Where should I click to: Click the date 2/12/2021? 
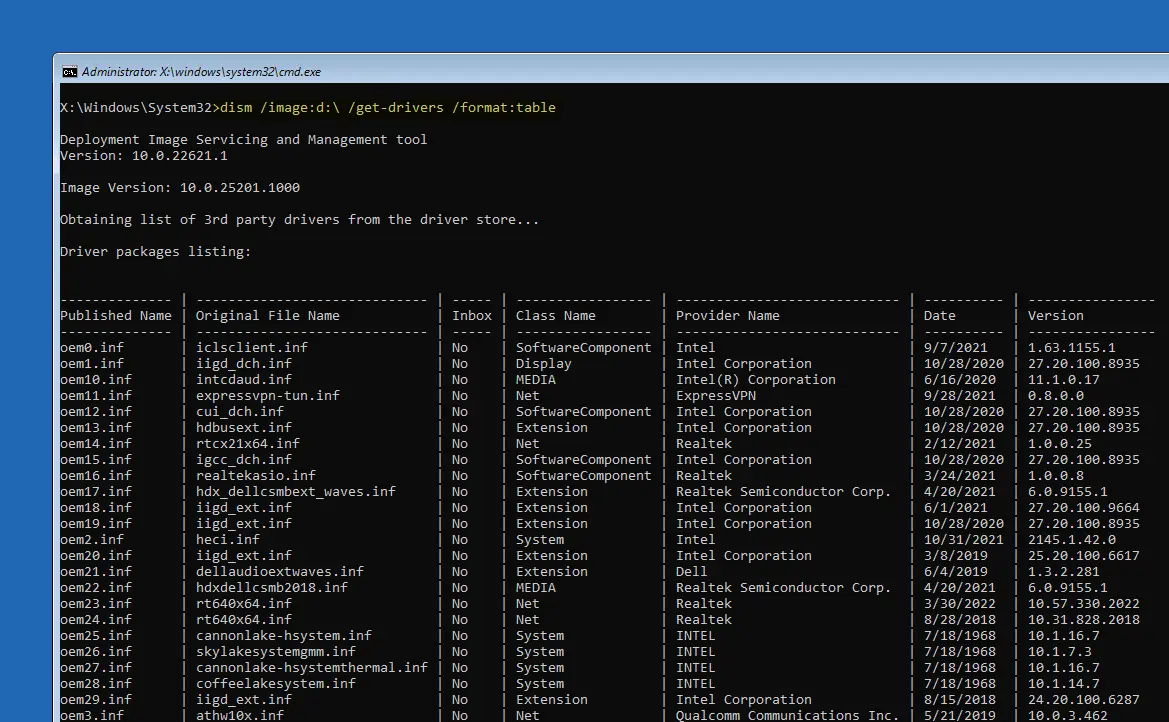click(x=959, y=444)
